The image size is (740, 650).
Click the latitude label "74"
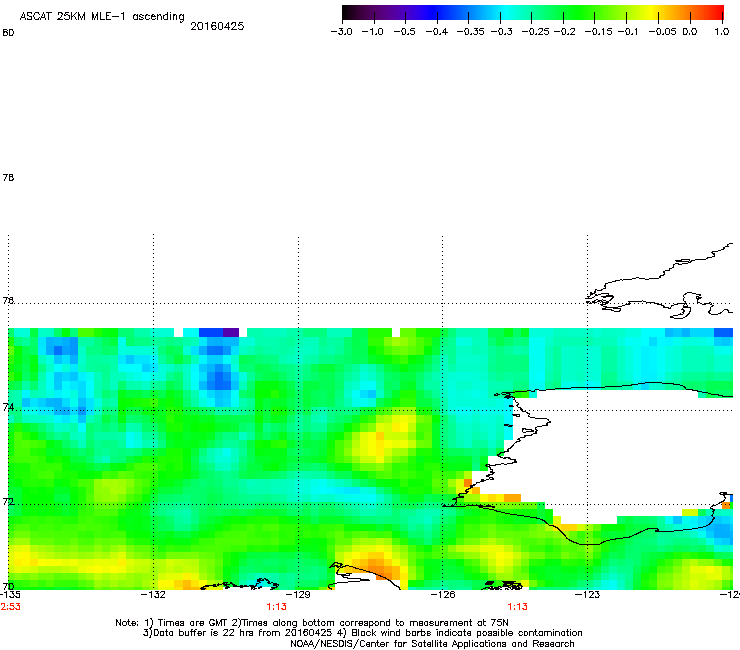pos(8,407)
